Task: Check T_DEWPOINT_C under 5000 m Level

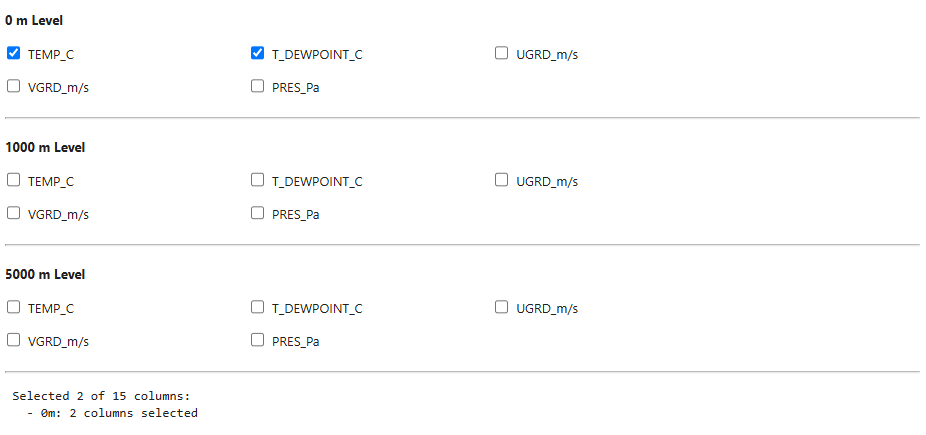Action: coord(258,308)
